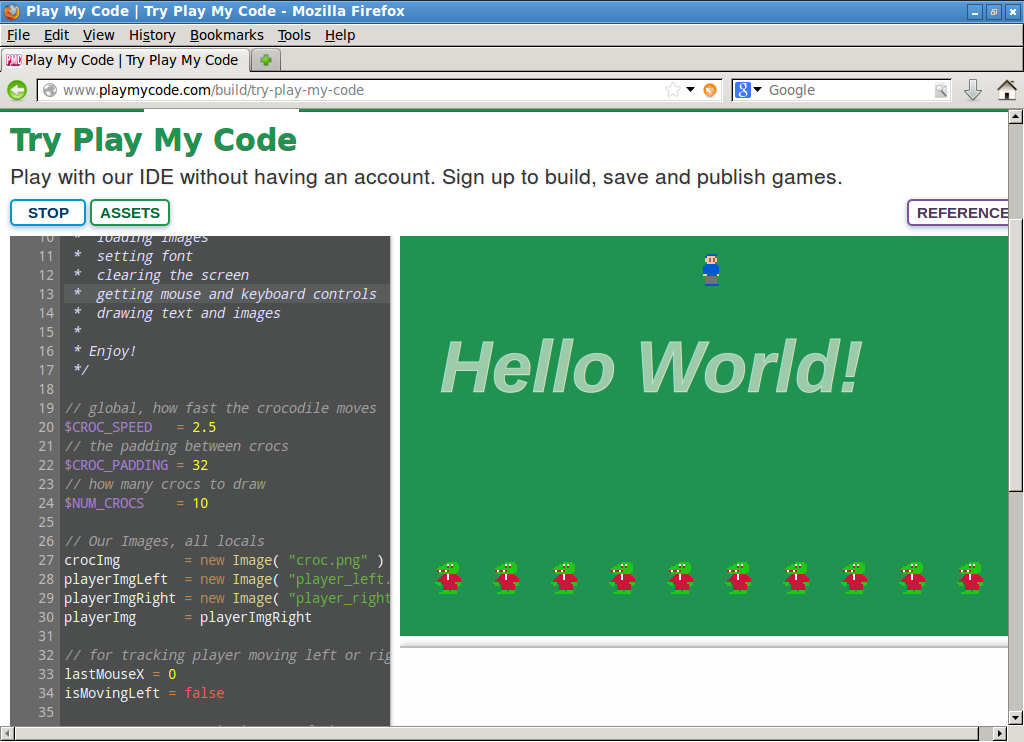Click the horizontal scrollbar left arrow

7,734
